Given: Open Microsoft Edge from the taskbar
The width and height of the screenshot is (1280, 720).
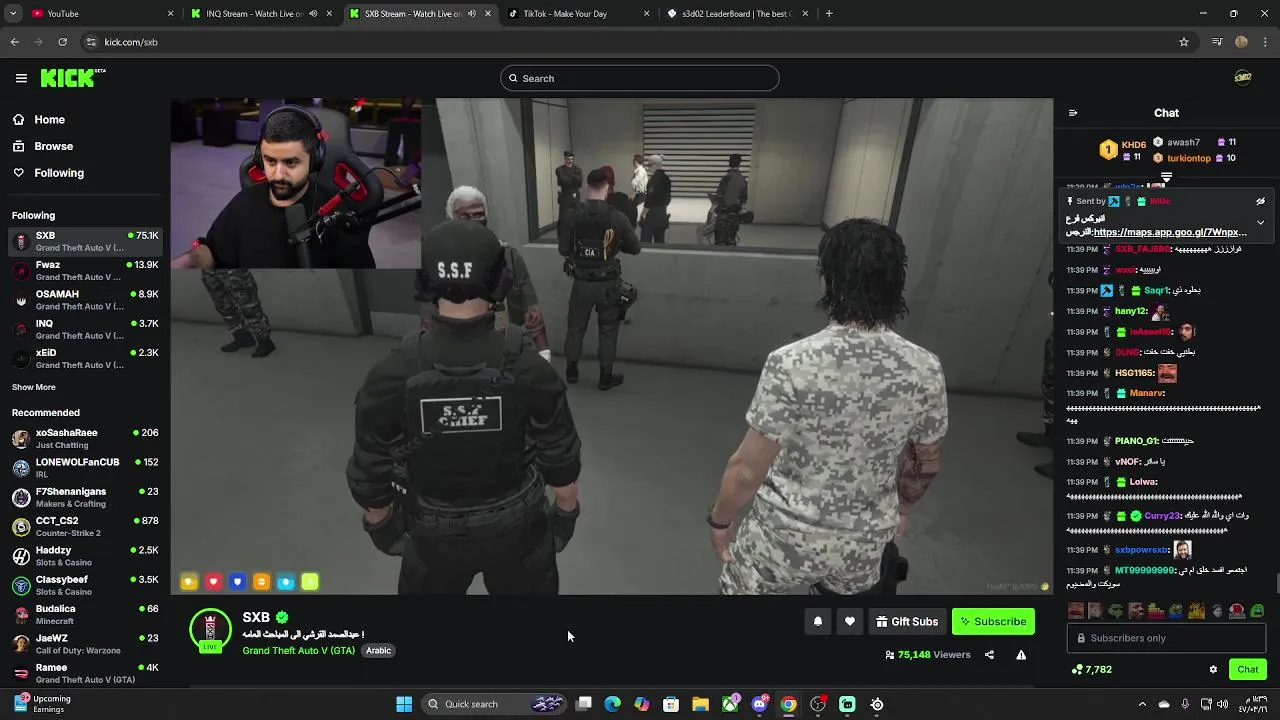Looking at the screenshot, I should [x=613, y=704].
